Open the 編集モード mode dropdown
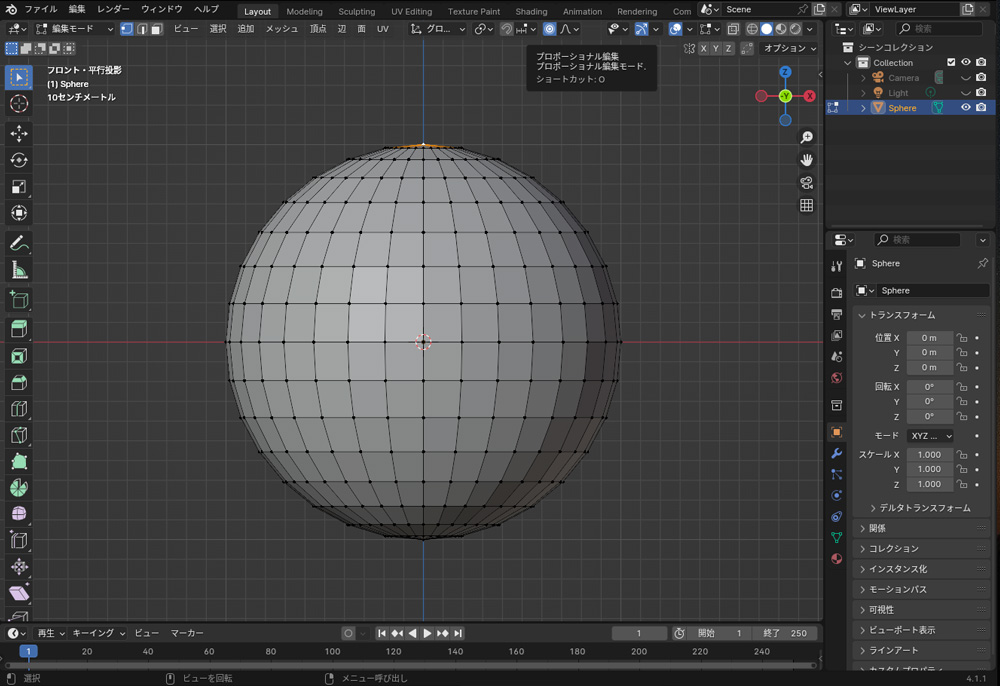The height and width of the screenshot is (686, 1000). (x=75, y=29)
